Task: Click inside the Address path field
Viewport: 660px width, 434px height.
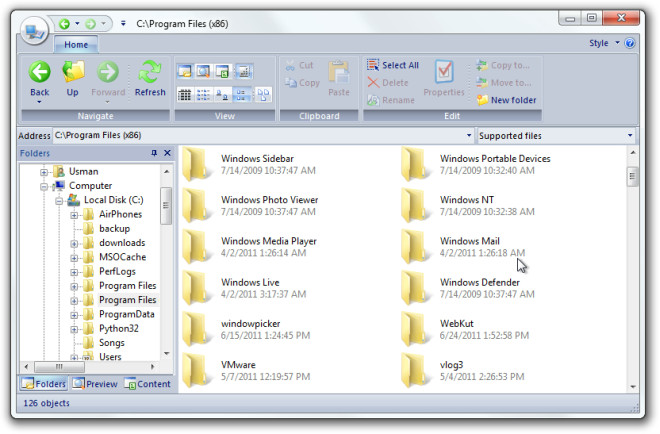Action: 258,136
